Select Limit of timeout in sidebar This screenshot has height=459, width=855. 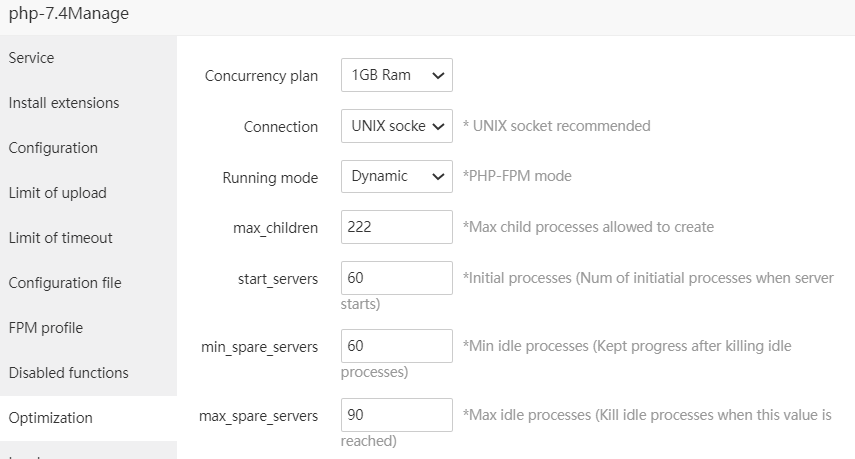click(60, 238)
